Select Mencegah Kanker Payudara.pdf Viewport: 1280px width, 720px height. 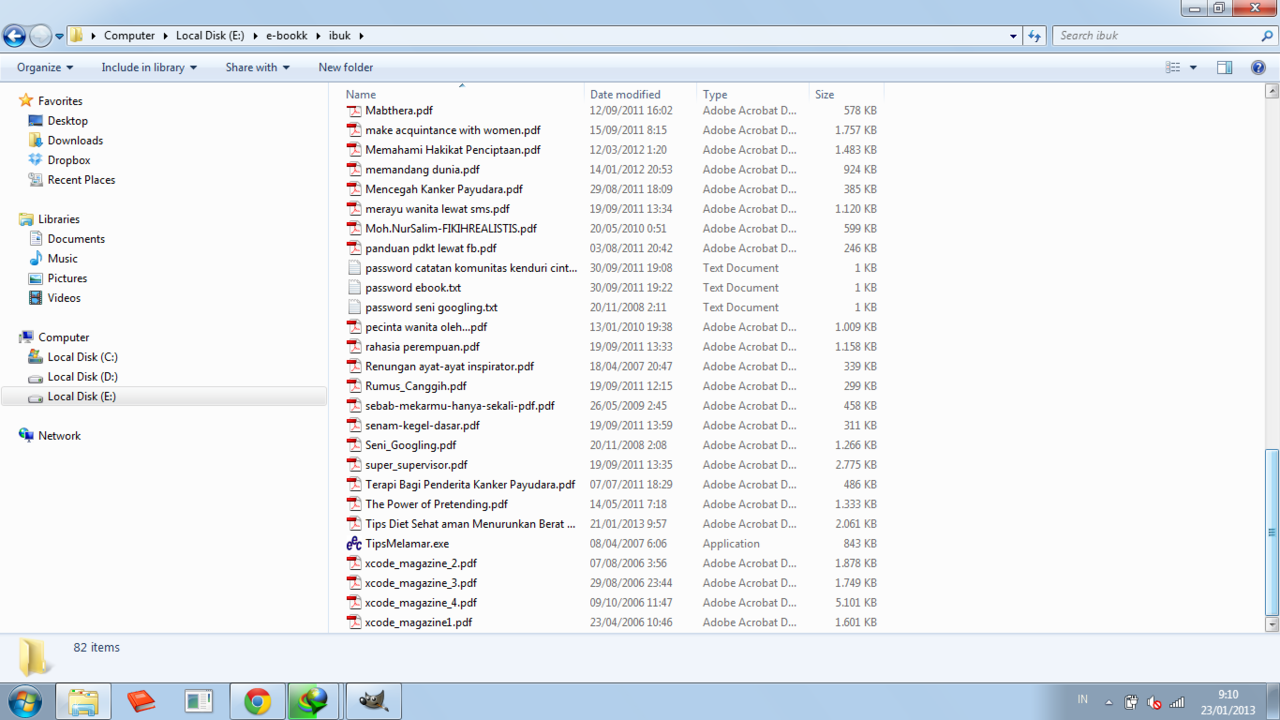pos(444,190)
